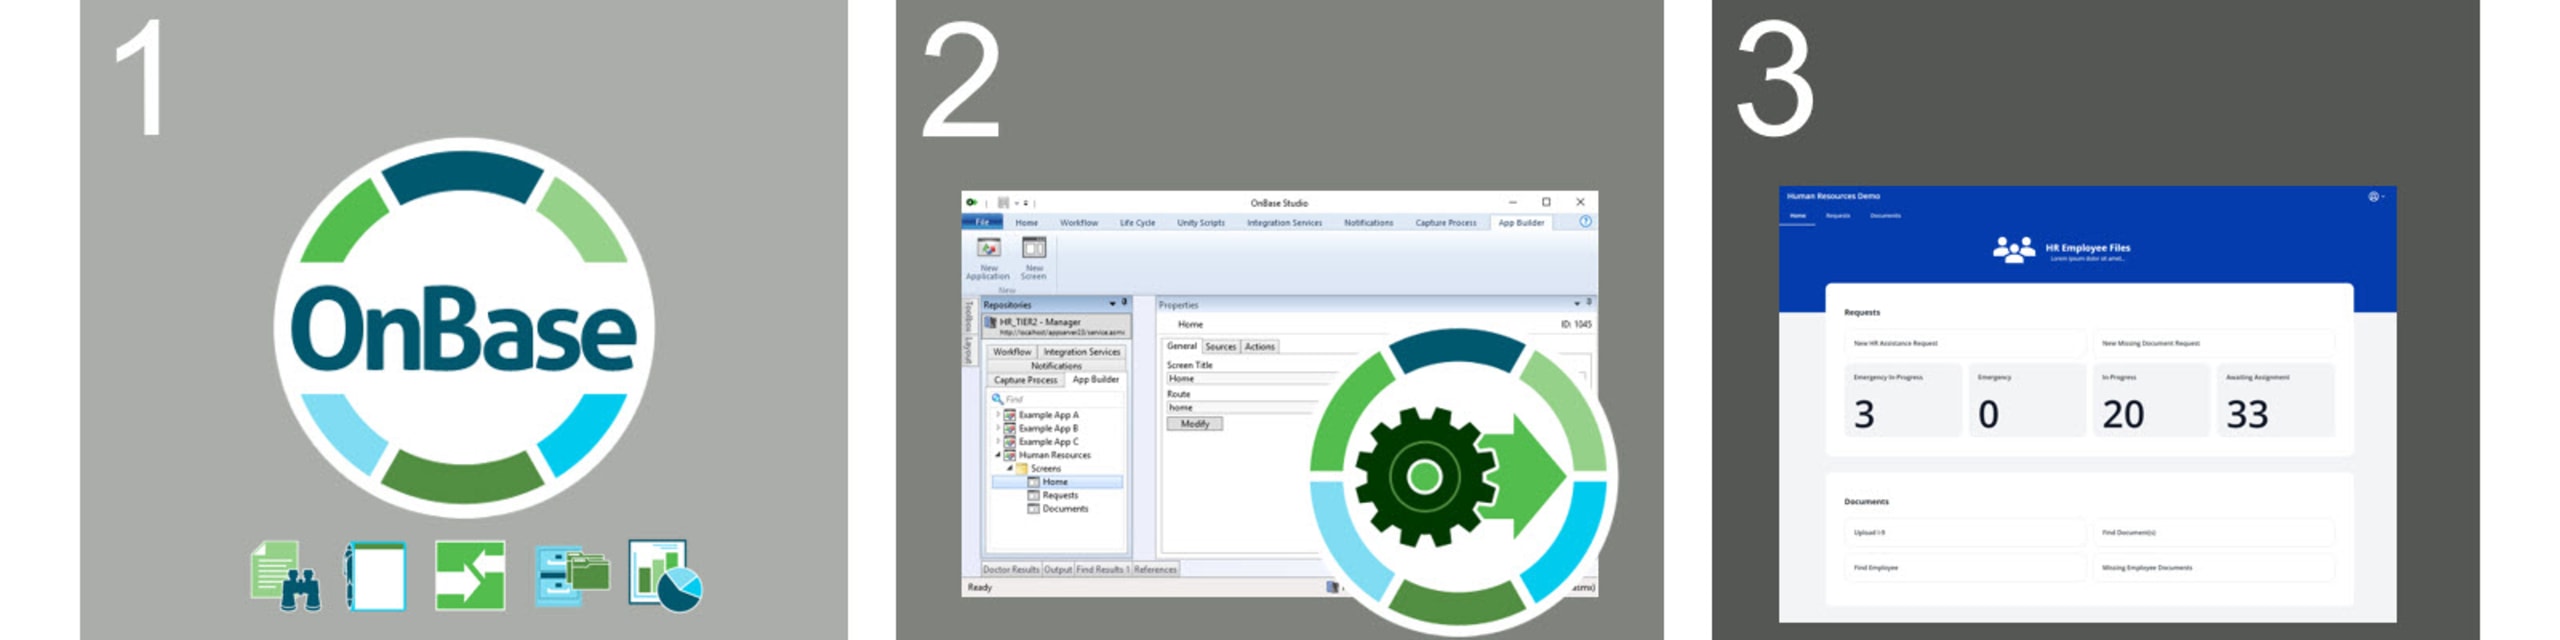
Task: Click the In Progress 20 card
Action: tap(2151, 400)
